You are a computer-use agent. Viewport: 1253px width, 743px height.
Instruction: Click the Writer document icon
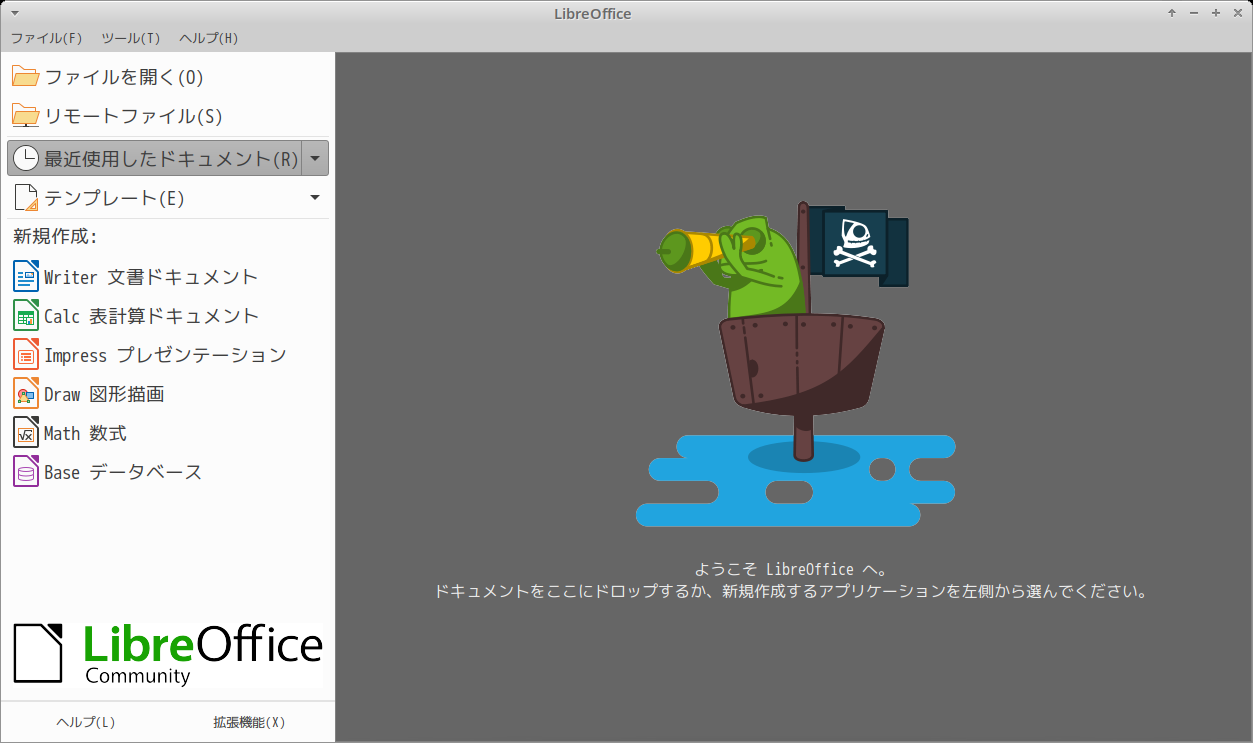click(x=26, y=276)
